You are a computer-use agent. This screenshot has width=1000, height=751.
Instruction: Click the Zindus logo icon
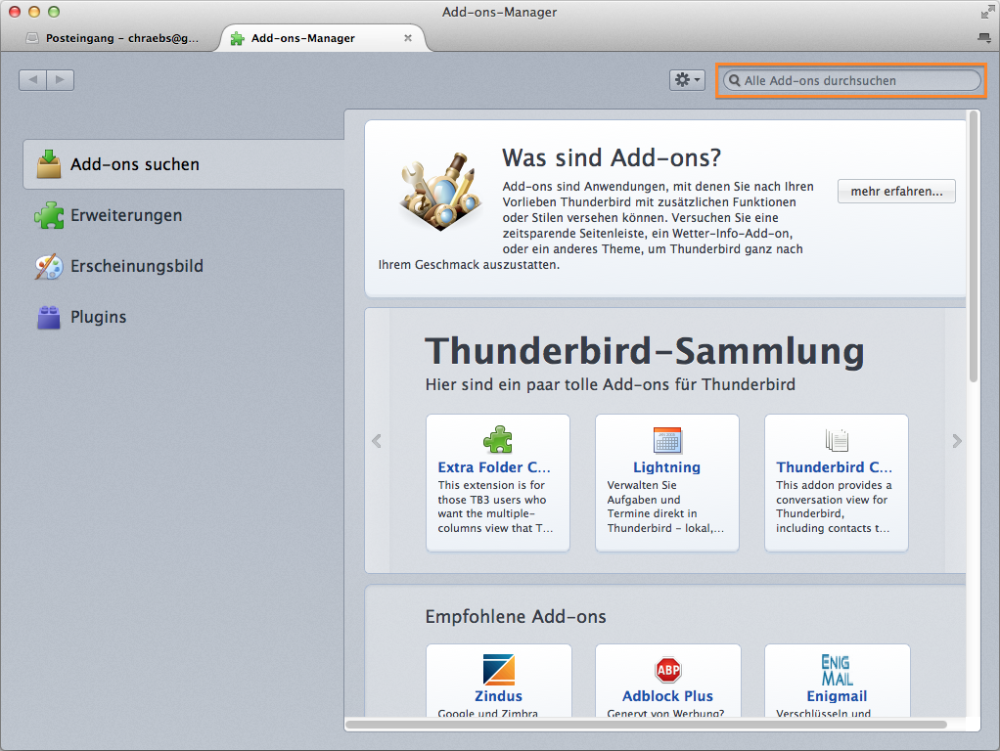click(499, 669)
